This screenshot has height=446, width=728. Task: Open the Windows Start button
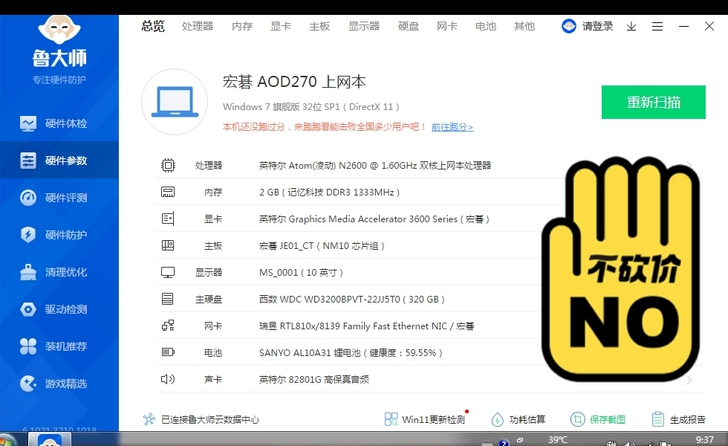7,440
